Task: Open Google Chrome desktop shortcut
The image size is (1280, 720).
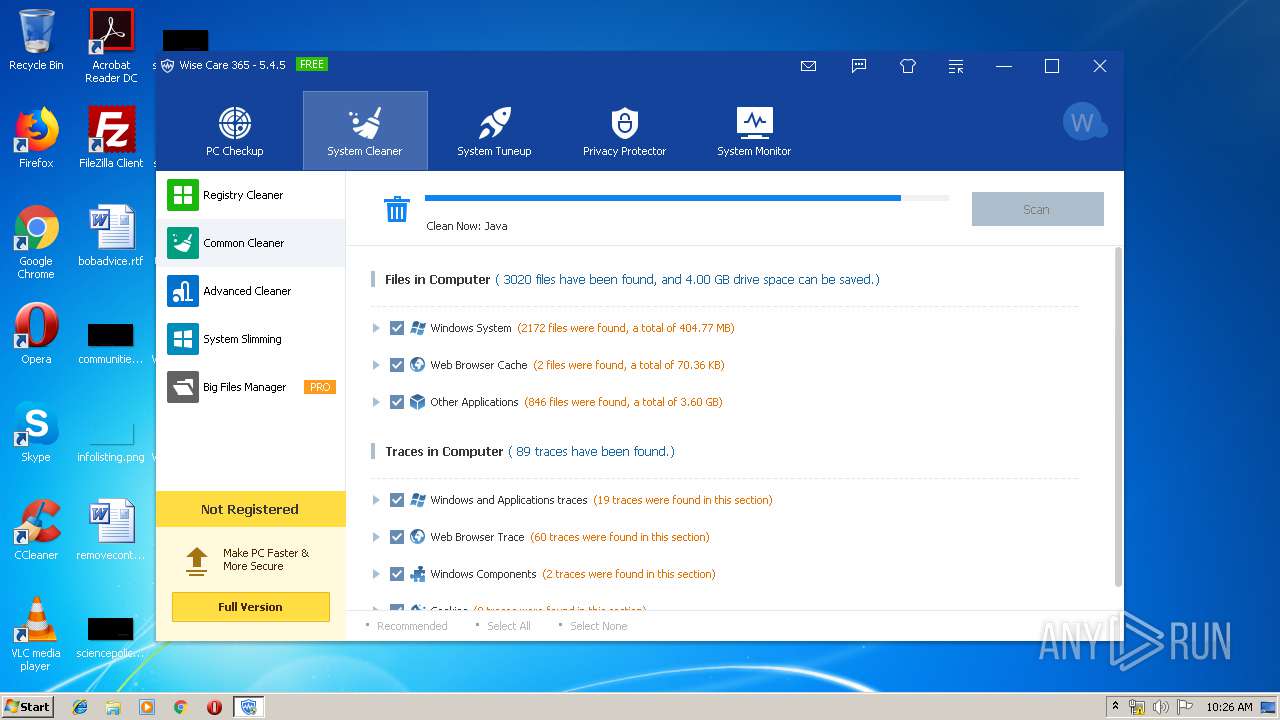Action: click(36, 243)
